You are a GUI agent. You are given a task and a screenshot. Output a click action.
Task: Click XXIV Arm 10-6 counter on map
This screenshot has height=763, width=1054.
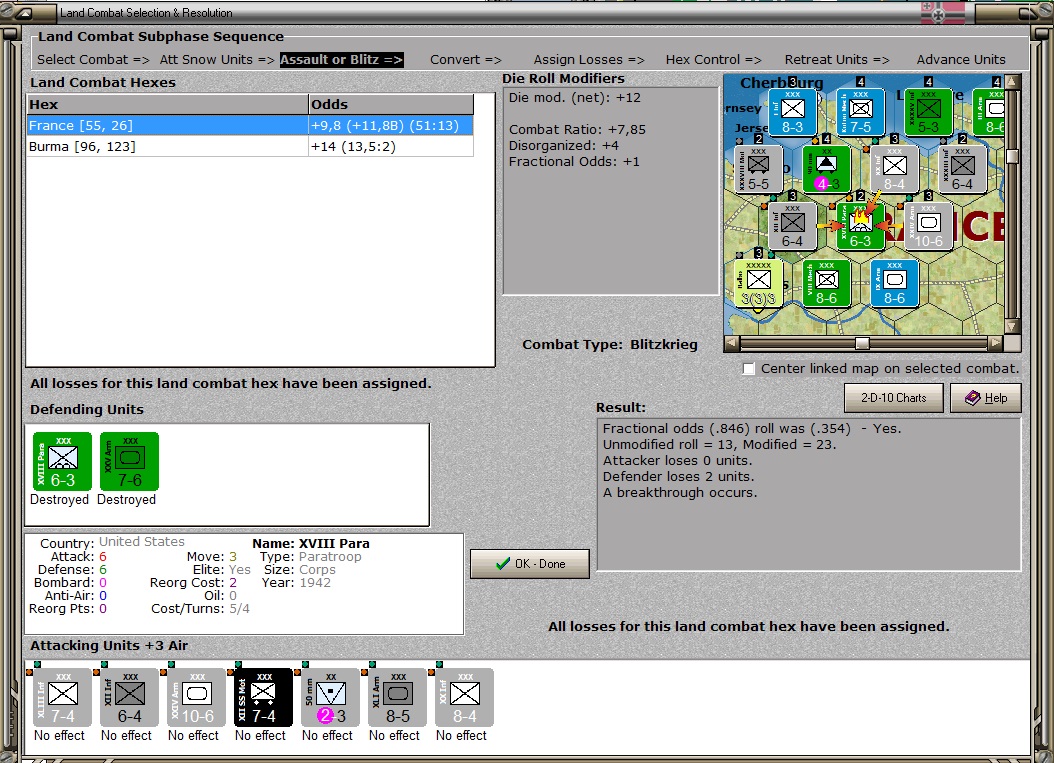[928, 226]
